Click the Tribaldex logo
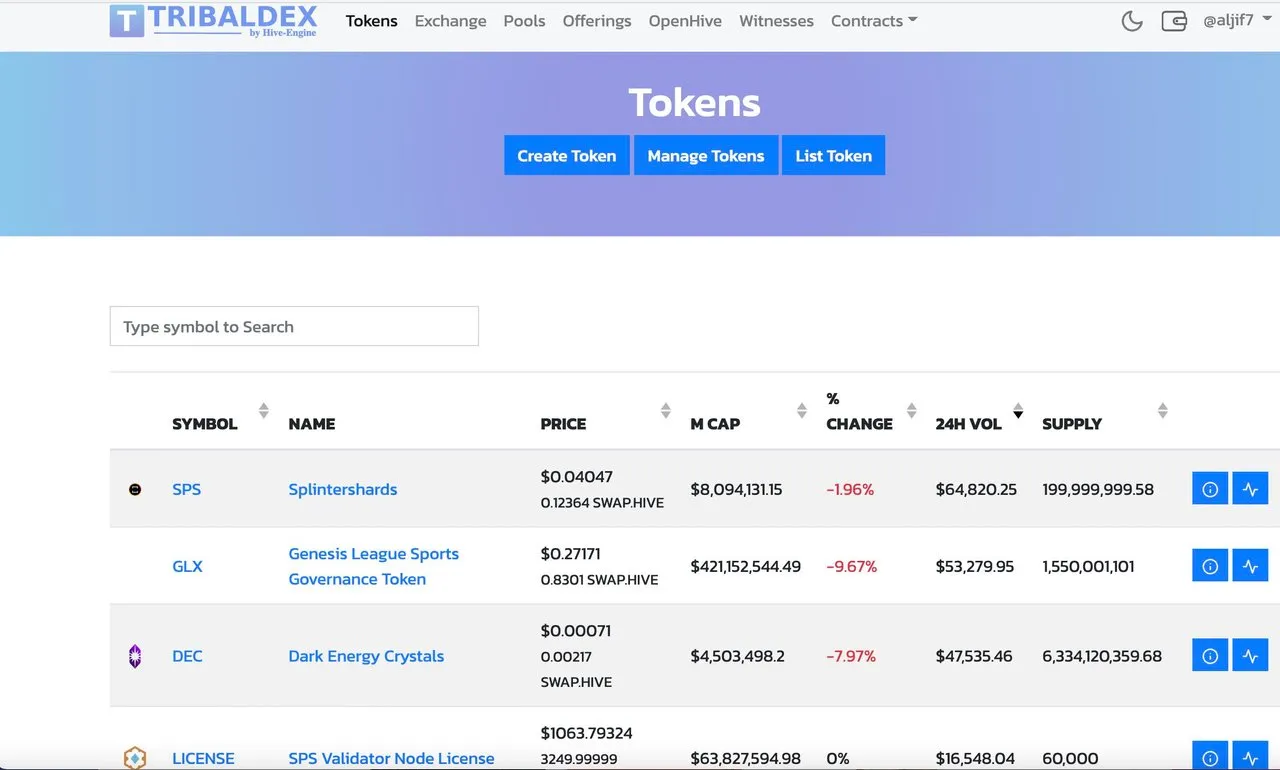This screenshot has width=1280, height=770. click(214, 20)
